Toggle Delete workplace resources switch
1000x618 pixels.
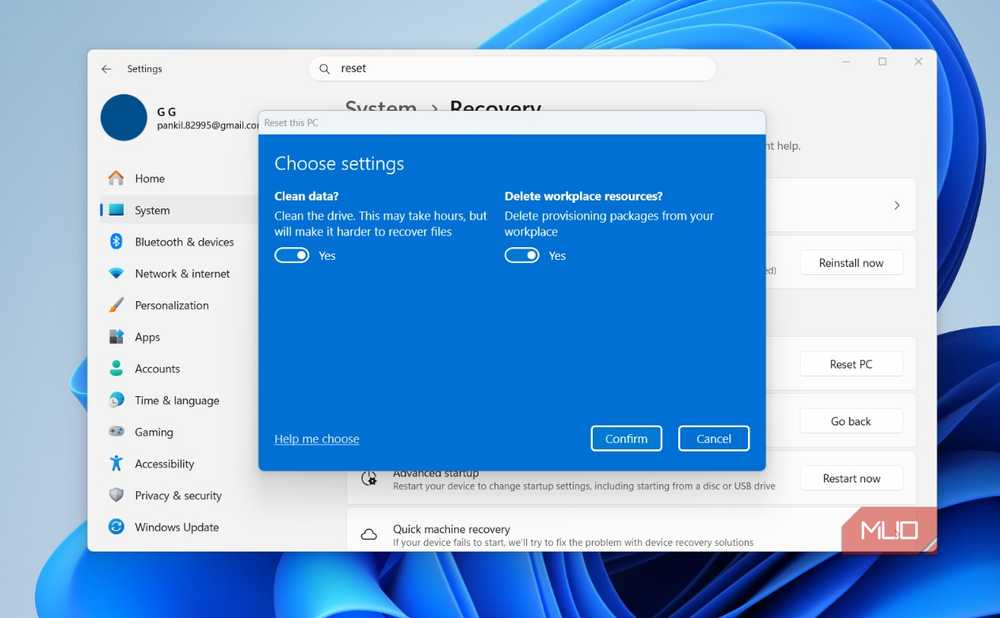point(522,255)
